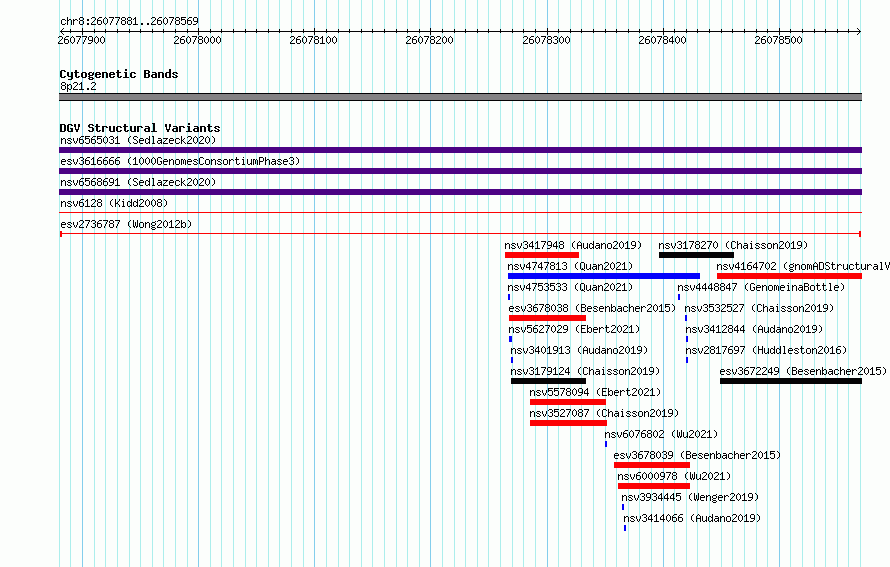Screen dimensions: 890x567
Task: Select the nsv4753533 (Quan2021) label
Action: click(x=570, y=287)
